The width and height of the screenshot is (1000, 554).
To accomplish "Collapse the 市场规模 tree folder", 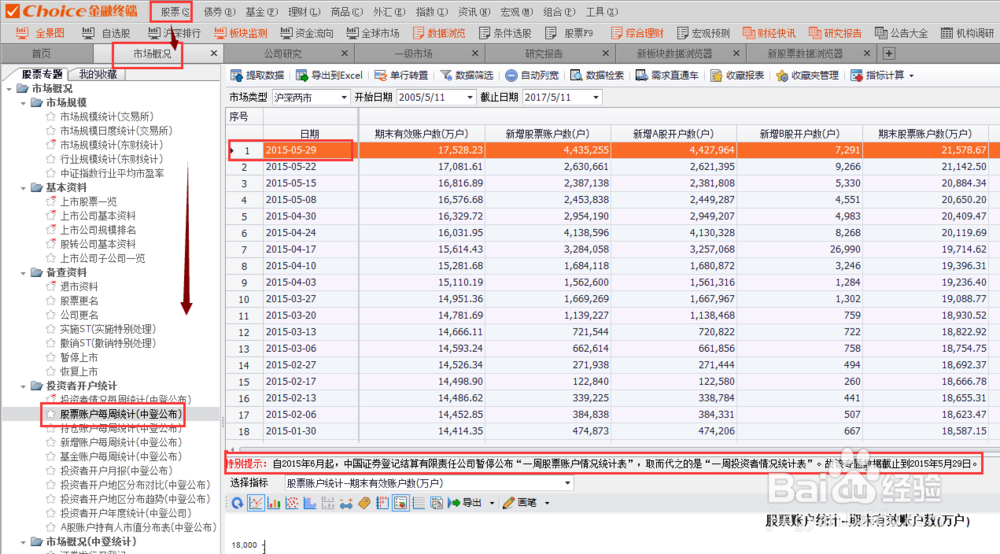I will pos(23,103).
